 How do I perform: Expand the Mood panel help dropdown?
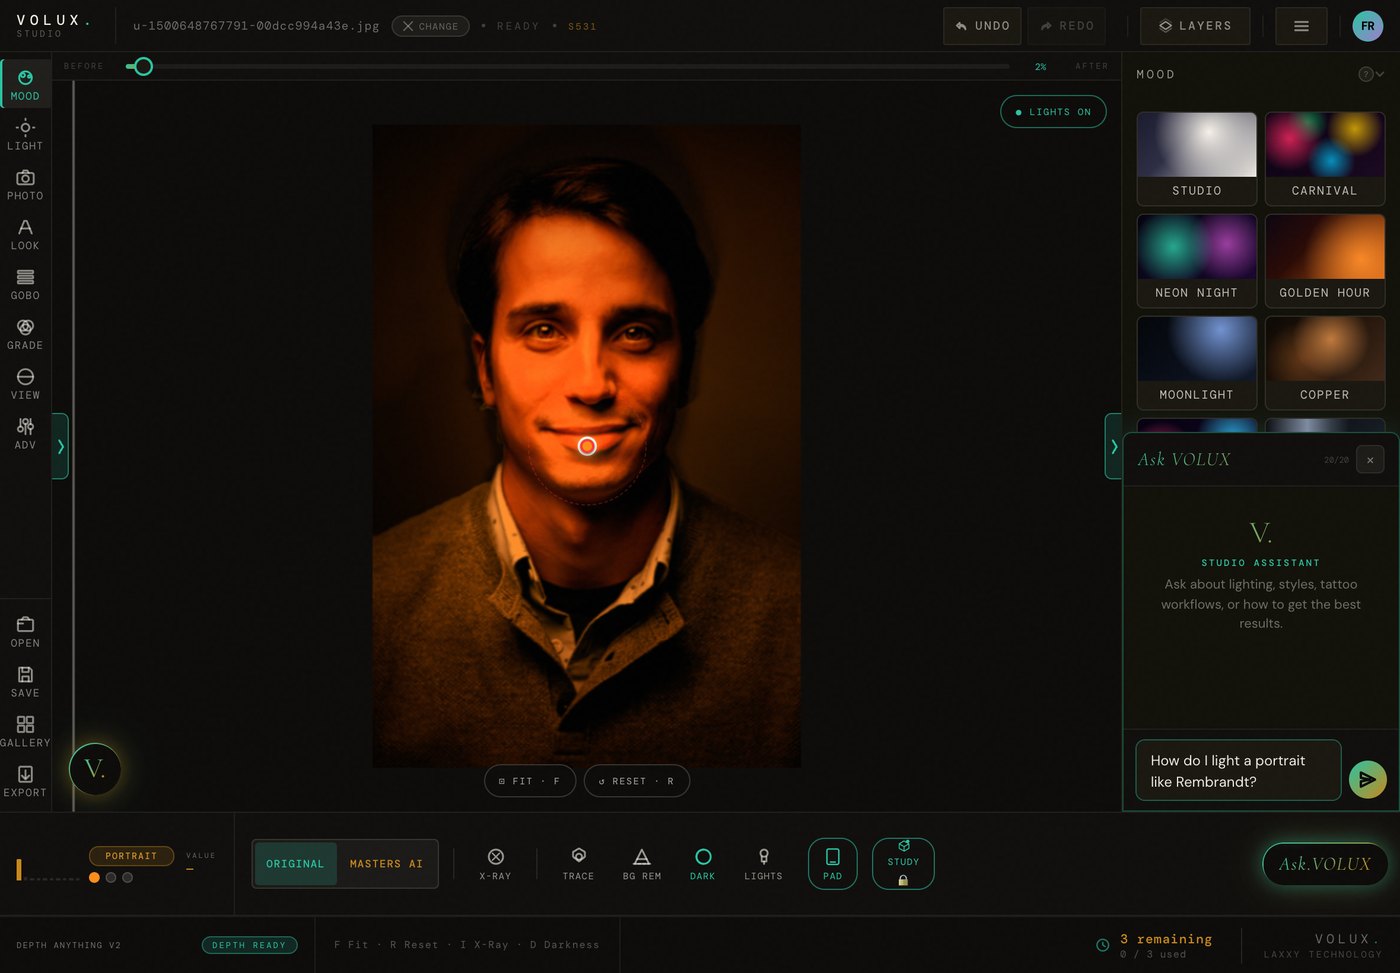click(1371, 74)
